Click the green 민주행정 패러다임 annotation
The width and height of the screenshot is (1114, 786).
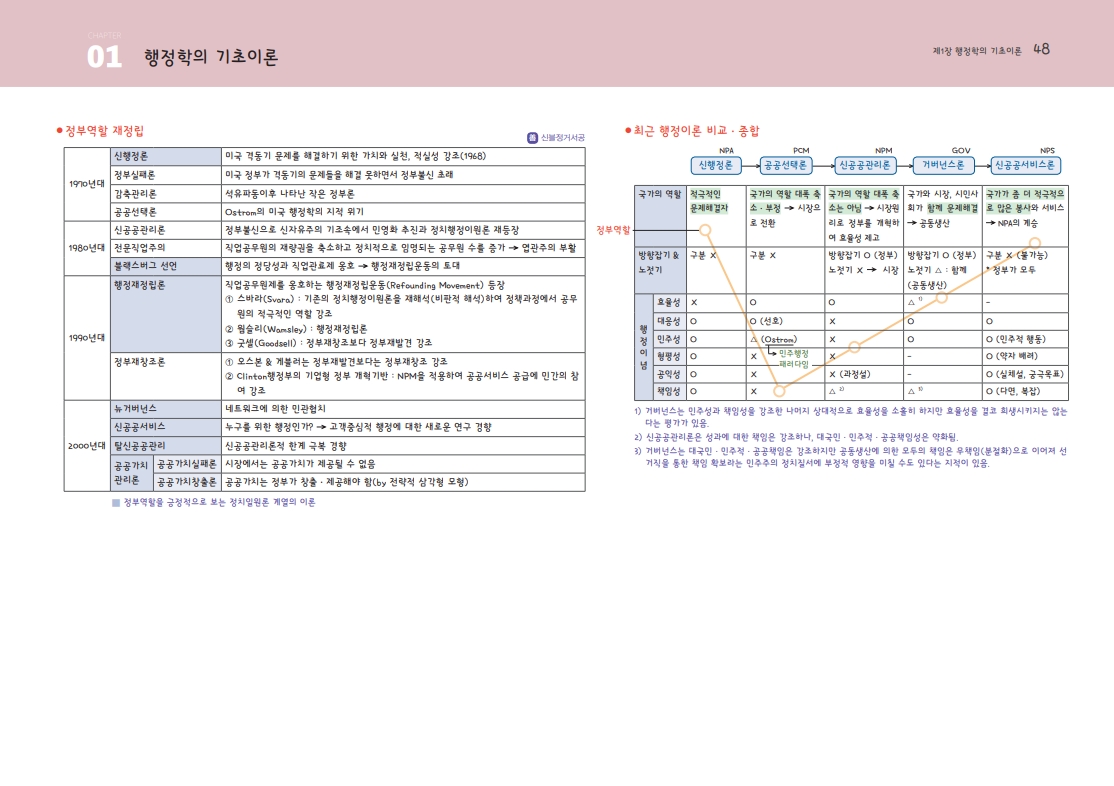click(794, 359)
